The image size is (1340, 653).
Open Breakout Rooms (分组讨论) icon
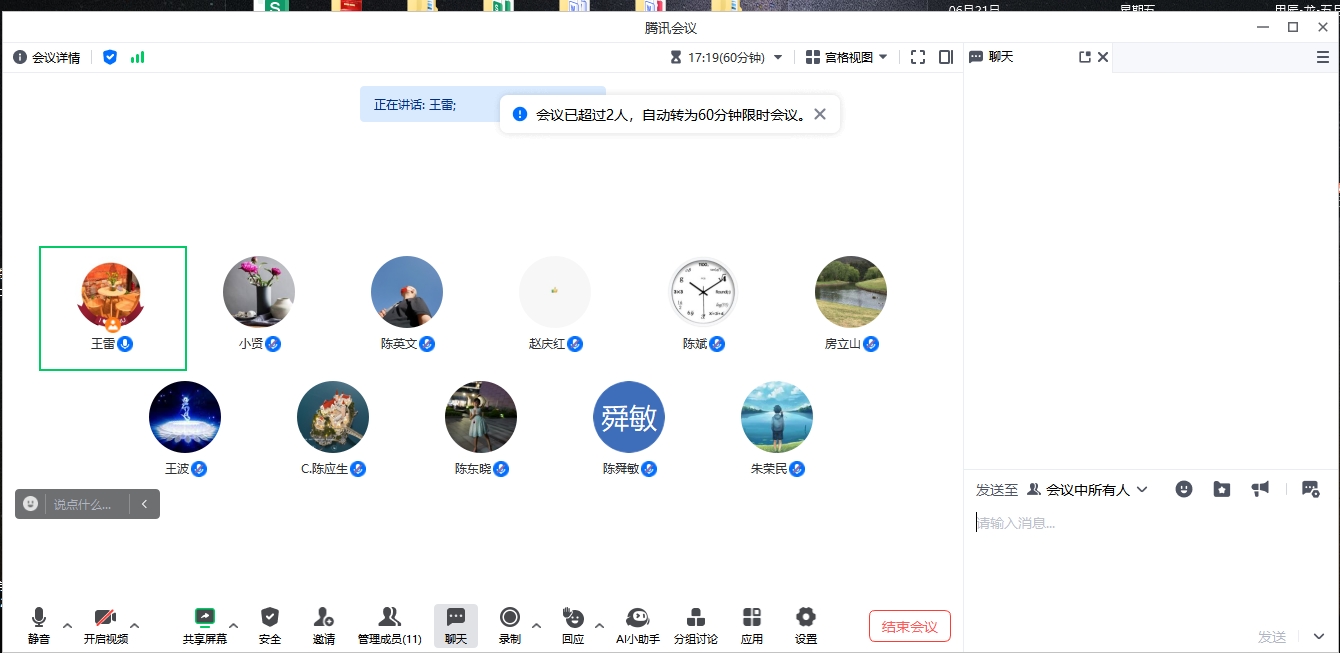tap(695, 618)
